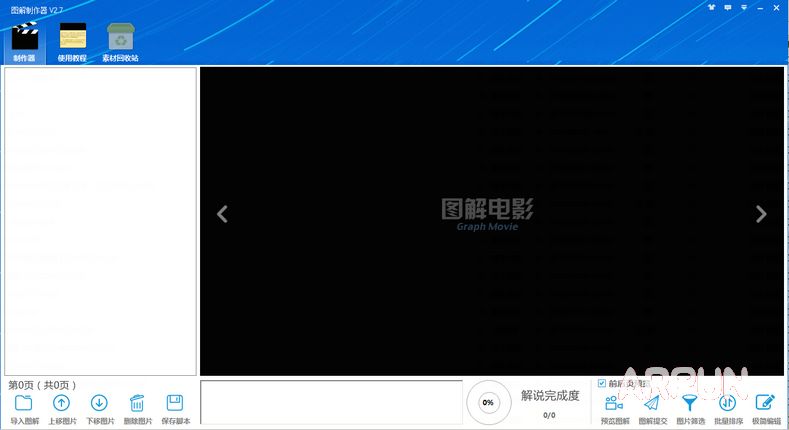
Task: Click the empty image list panel
Action: click(x=100, y=220)
